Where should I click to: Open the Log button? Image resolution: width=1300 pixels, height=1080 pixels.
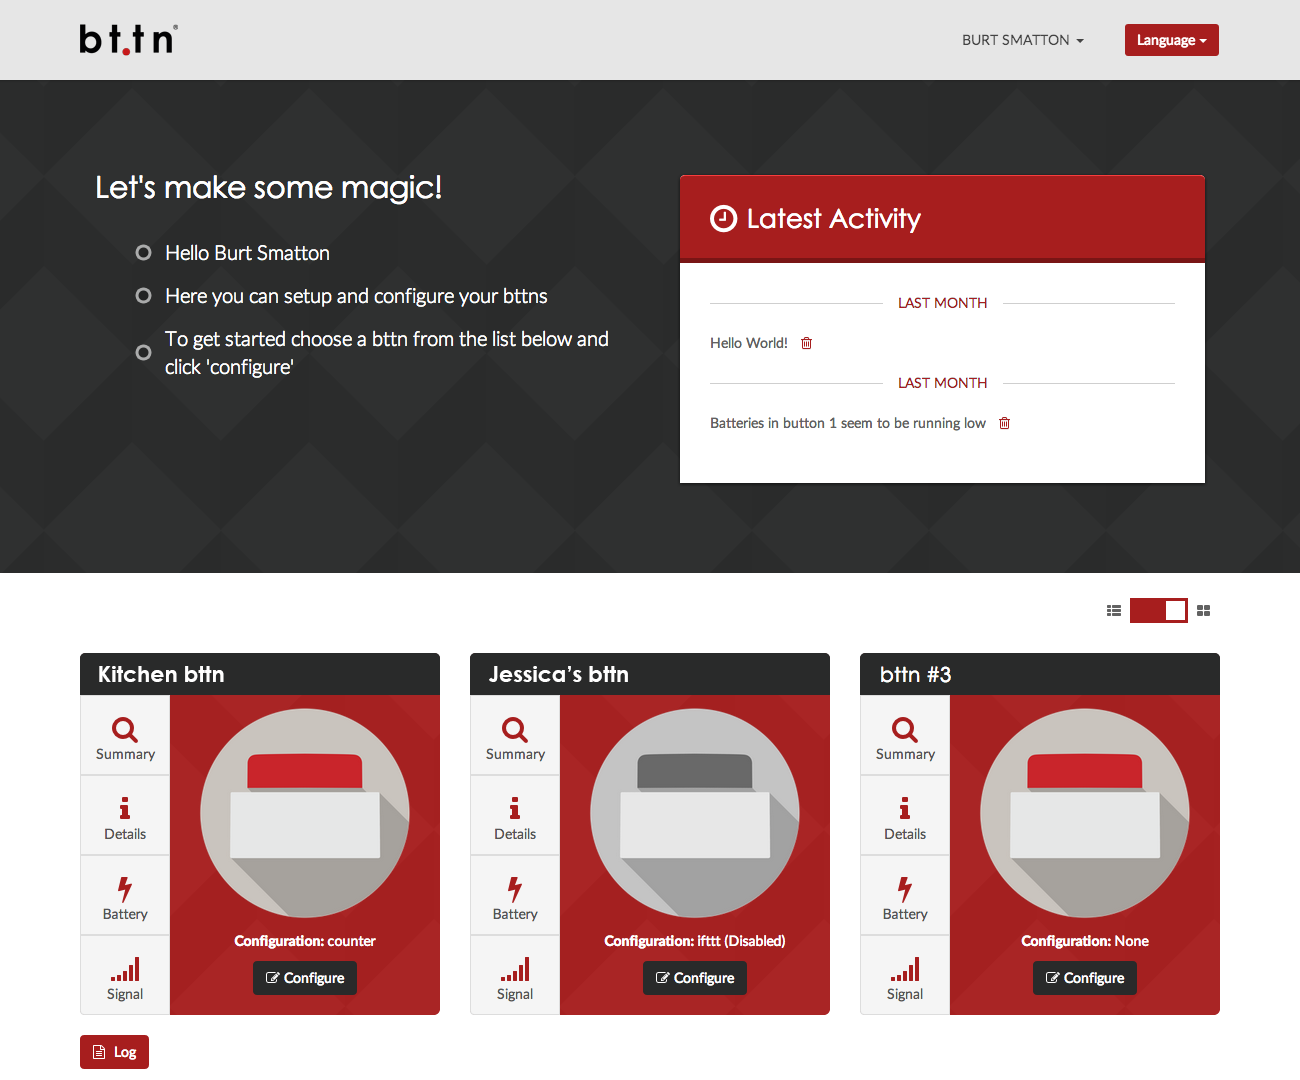[114, 1052]
